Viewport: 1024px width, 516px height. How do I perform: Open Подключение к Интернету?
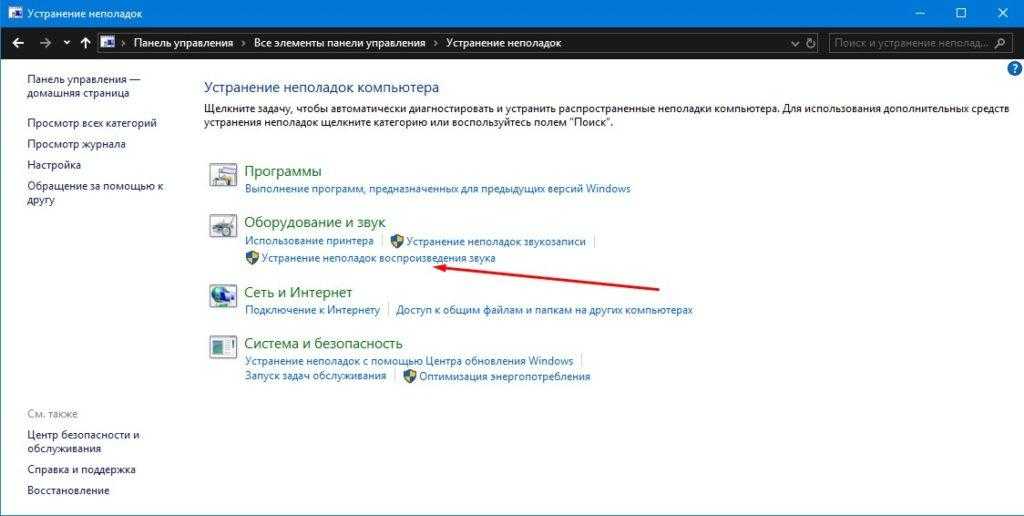[312, 310]
